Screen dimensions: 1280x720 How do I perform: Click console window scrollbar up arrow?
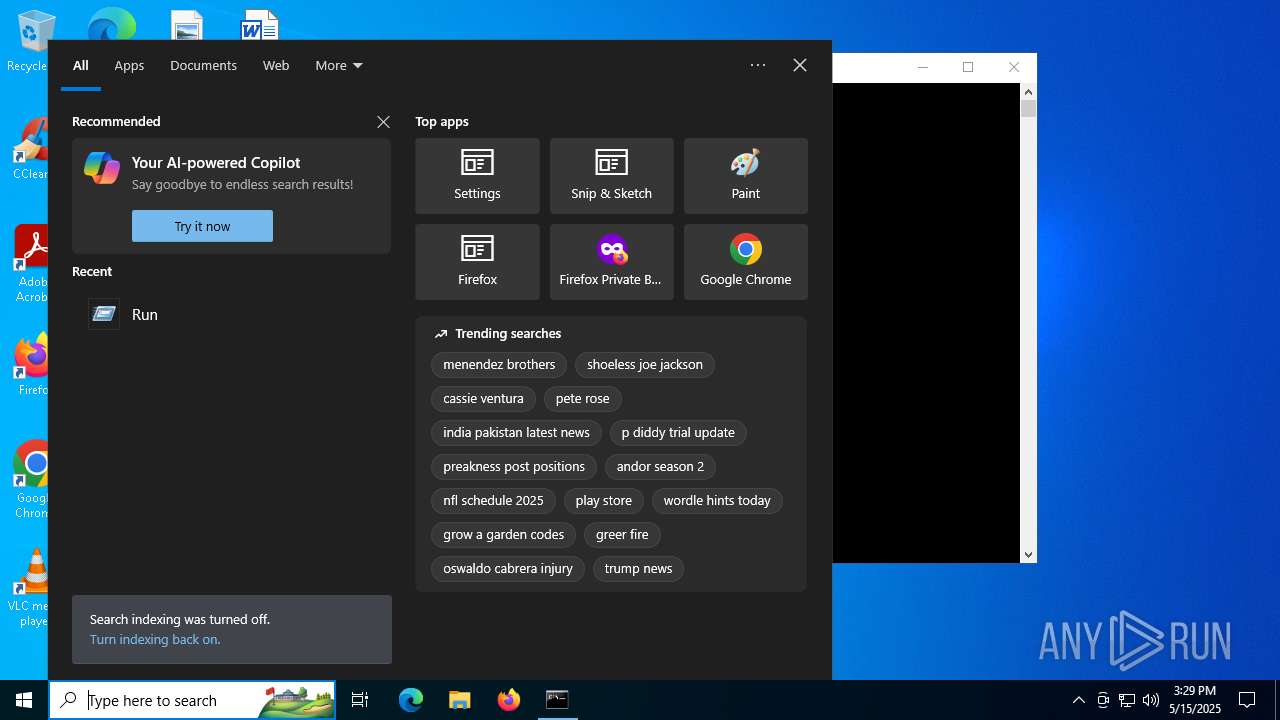click(1028, 92)
